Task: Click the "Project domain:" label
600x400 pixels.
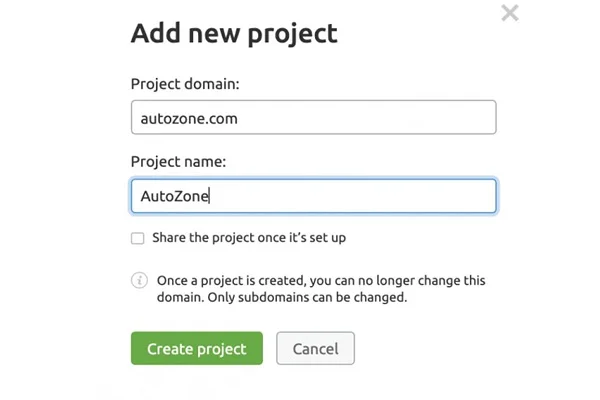Action: coord(185,83)
